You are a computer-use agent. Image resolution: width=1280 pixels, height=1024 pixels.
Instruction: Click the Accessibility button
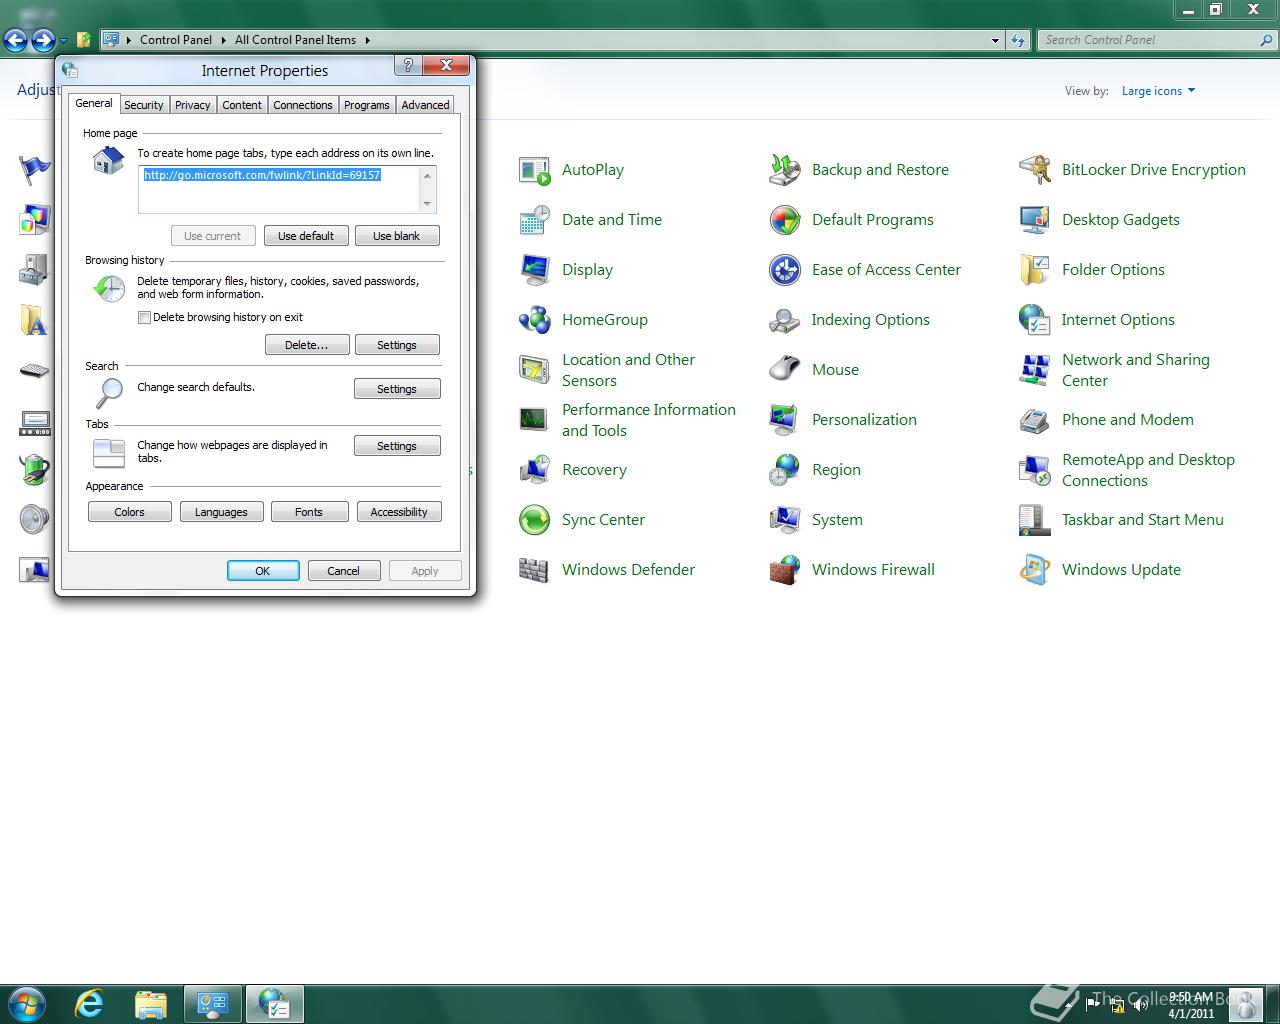(x=399, y=512)
